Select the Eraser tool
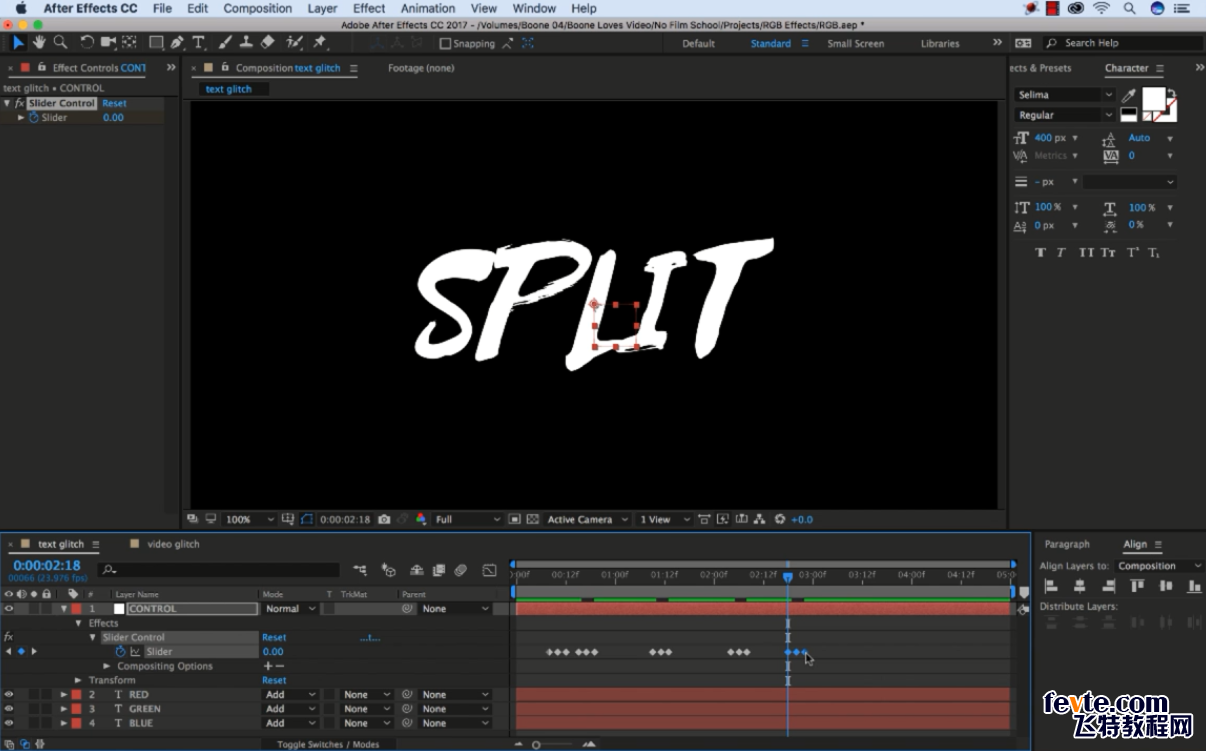1206x751 pixels. tap(267, 43)
